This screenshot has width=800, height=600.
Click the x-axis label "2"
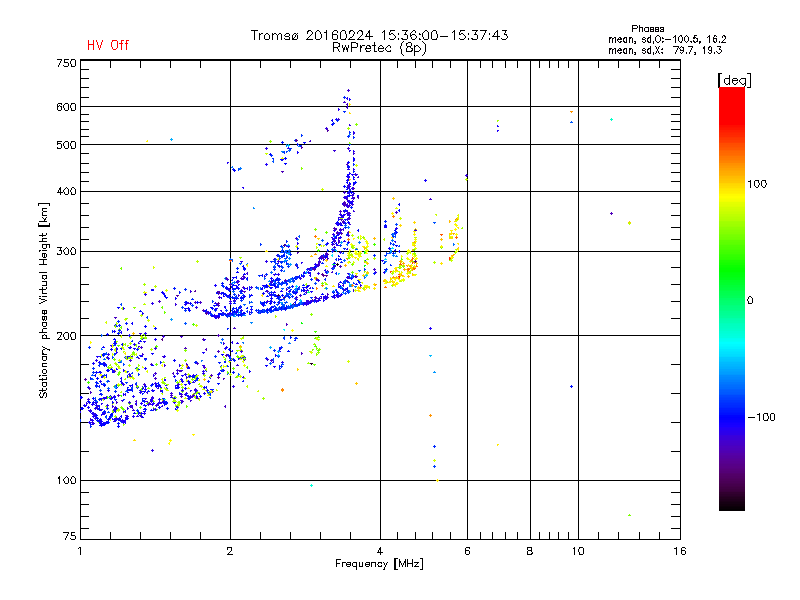[230, 551]
